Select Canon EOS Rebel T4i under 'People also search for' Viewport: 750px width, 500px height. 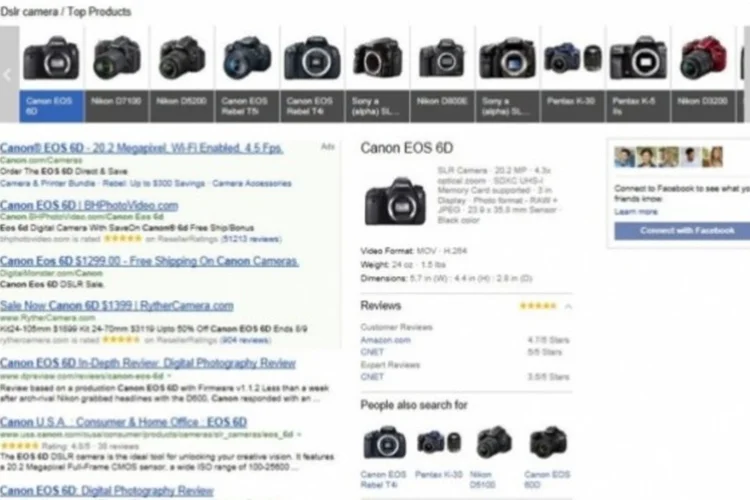[384, 457]
